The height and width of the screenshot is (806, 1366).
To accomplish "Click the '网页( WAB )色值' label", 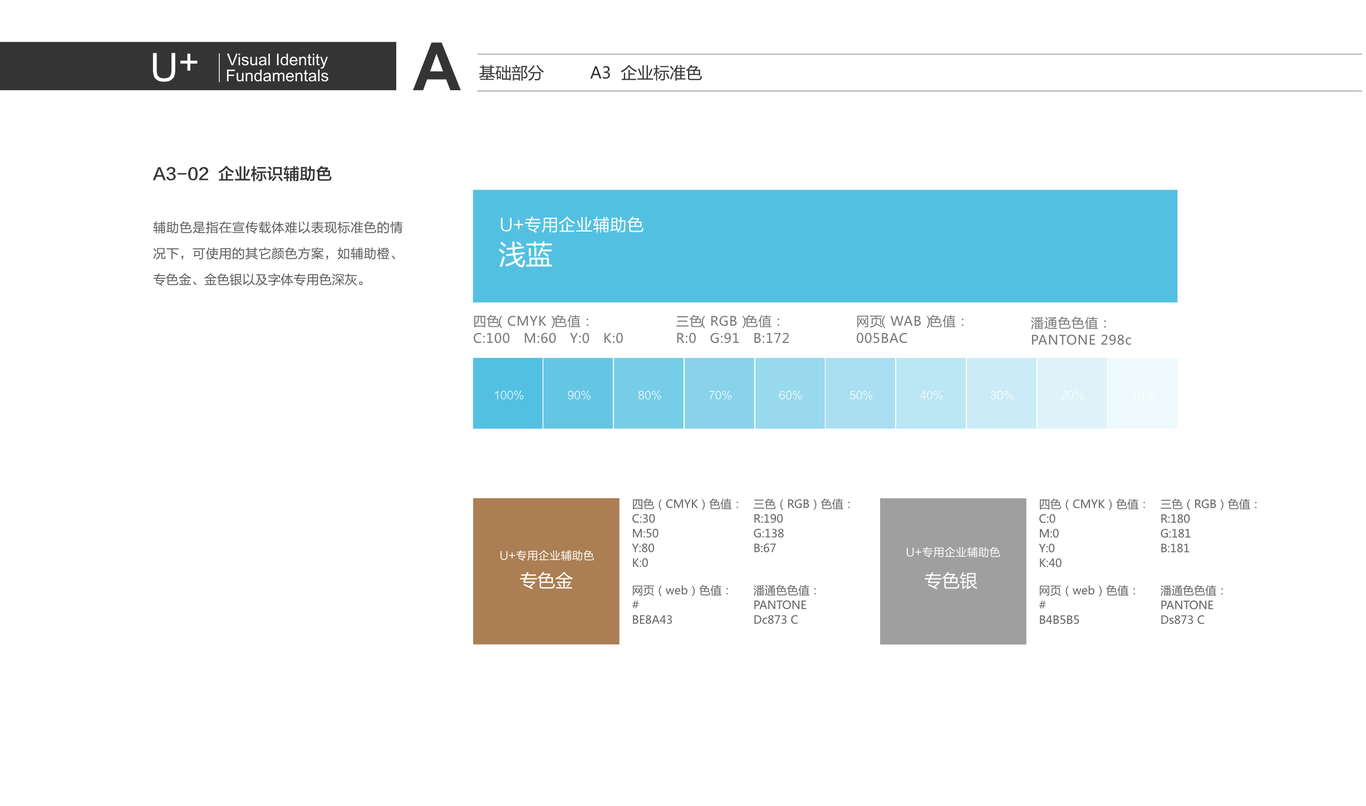I will click(x=911, y=321).
